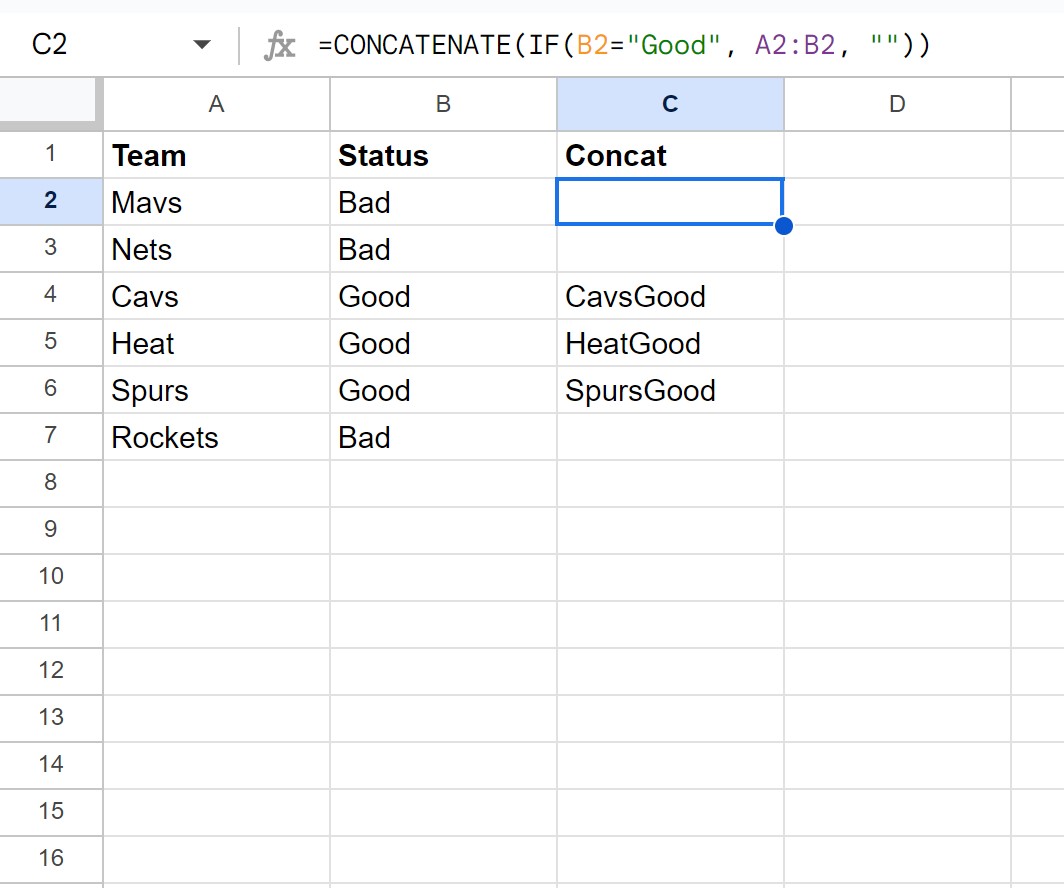The height and width of the screenshot is (888, 1064).
Task: Select row 14 header
Action: click(51, 765)
